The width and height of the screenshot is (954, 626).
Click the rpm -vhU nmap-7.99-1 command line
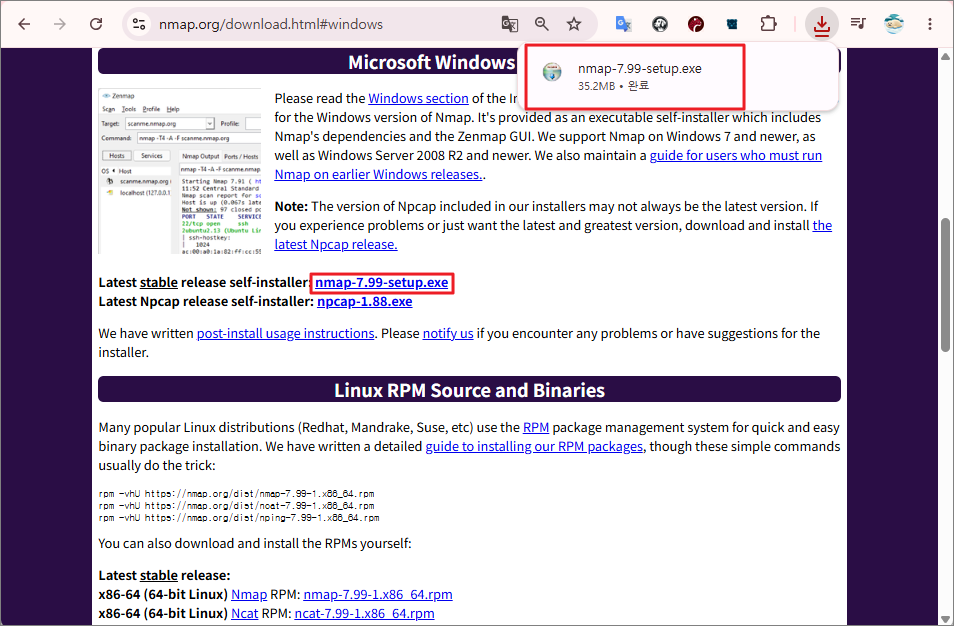236,494
